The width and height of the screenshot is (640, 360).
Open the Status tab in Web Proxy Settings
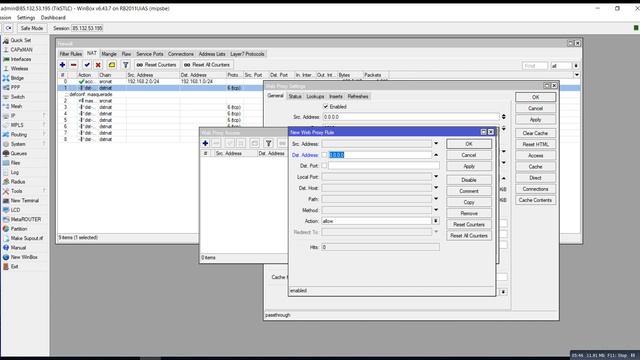pyautogui.click(x=295, y=96)
